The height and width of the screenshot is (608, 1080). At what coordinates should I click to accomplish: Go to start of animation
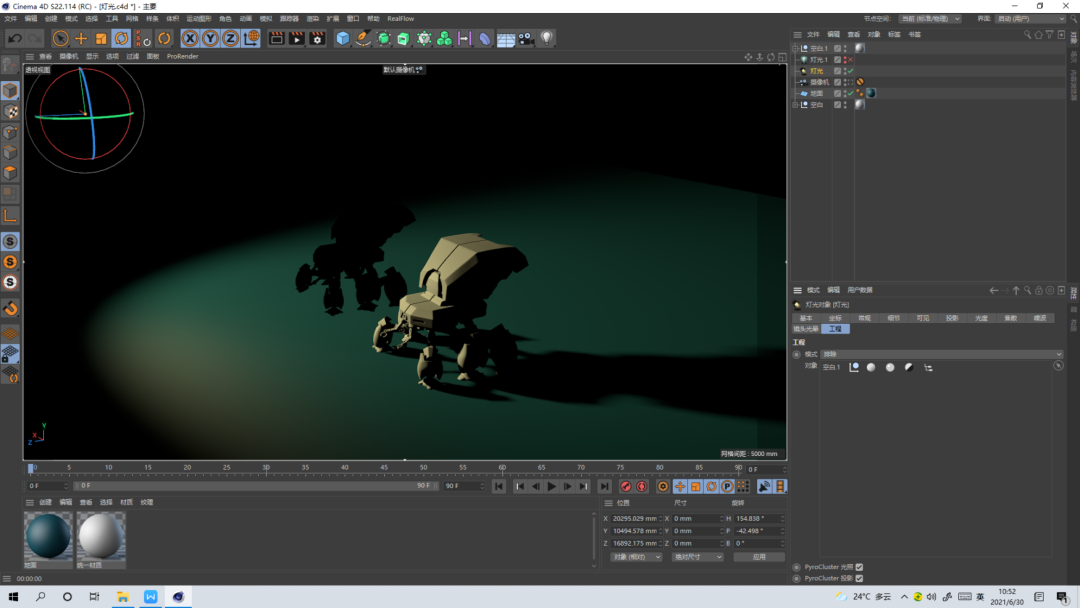(x=499, y=487)
